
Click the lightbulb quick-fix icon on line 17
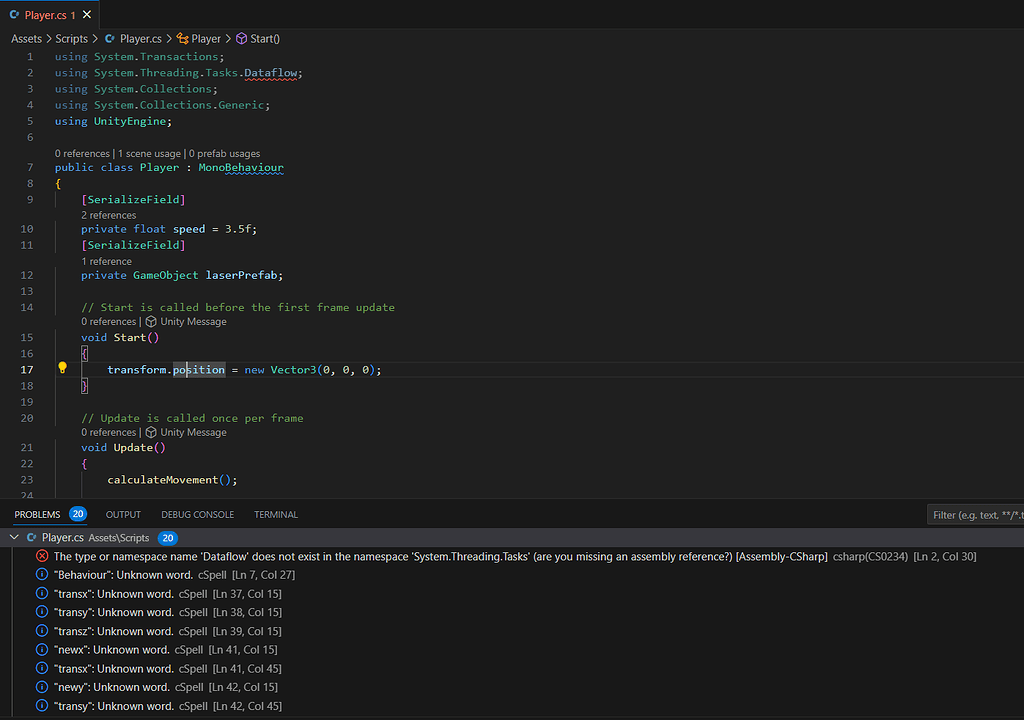(62, 369)
